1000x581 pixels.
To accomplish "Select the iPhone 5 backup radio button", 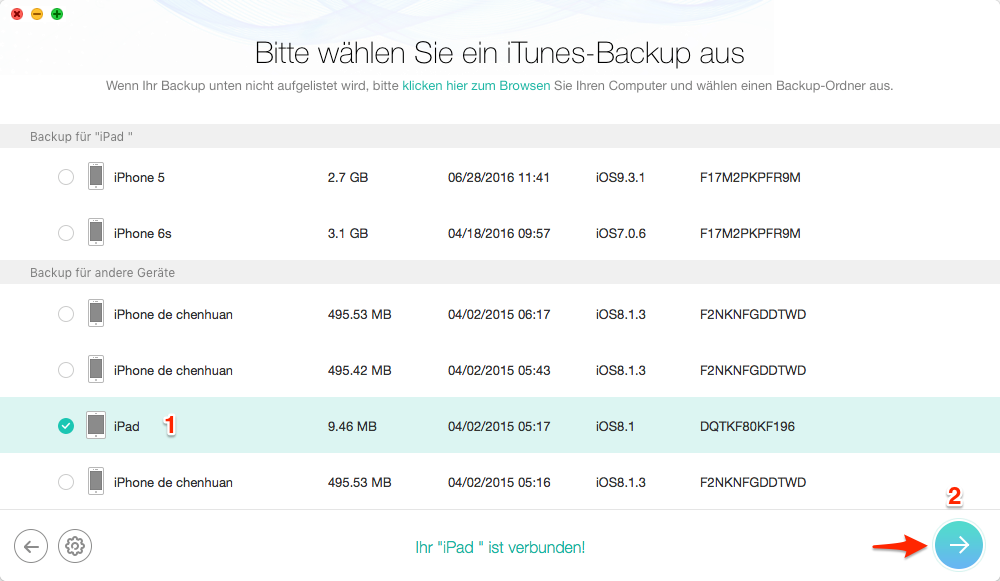I will 66,177.
